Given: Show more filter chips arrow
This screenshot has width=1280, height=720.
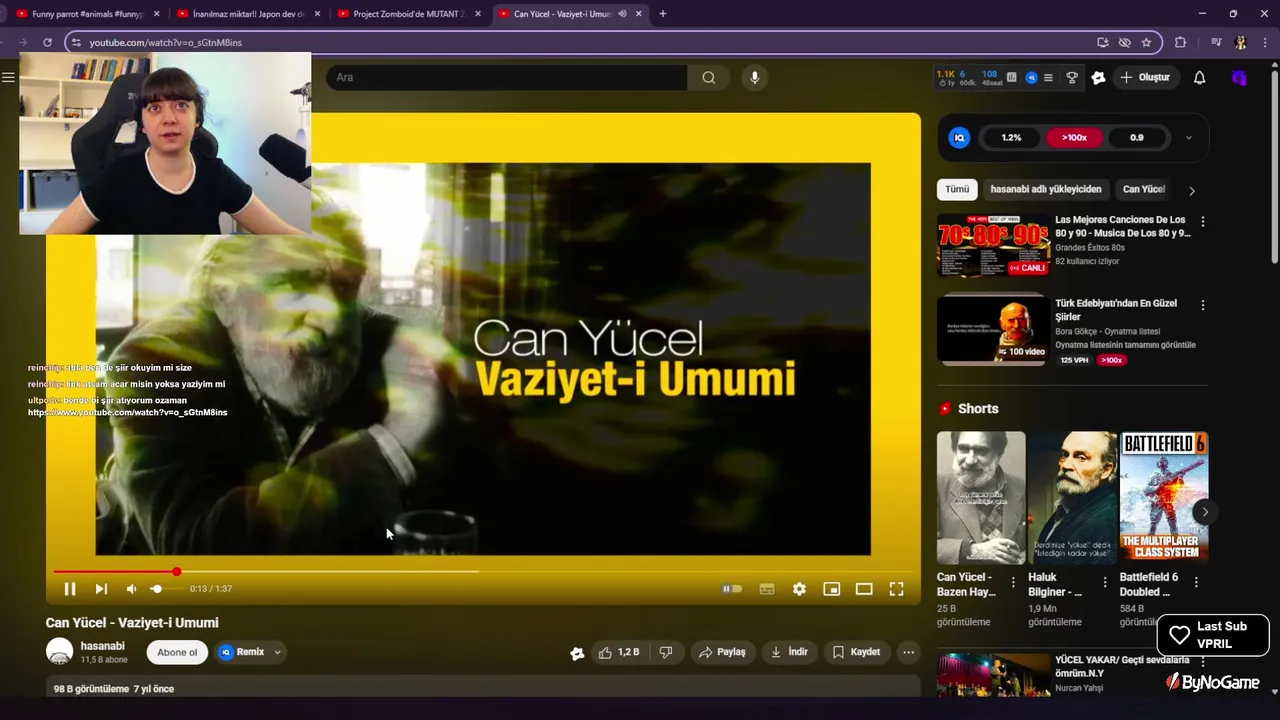Looking at the screenshot, I should [x=1191, y=190].
